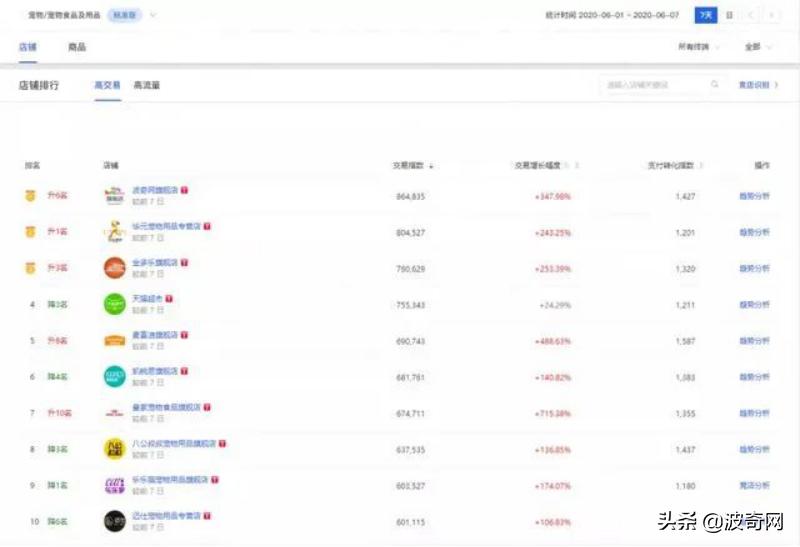The width and height of the screenshot is (800, 547).
Task: Click the 交易指数 column header
Action: tap(408, 165)
